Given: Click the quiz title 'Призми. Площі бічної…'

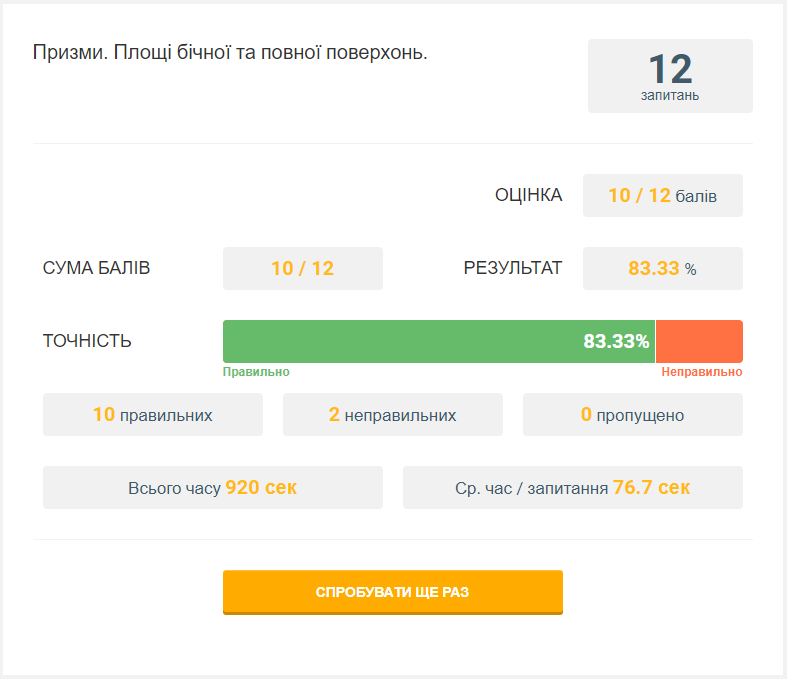Looking at the screenshot, I should (x=230, y=53).
